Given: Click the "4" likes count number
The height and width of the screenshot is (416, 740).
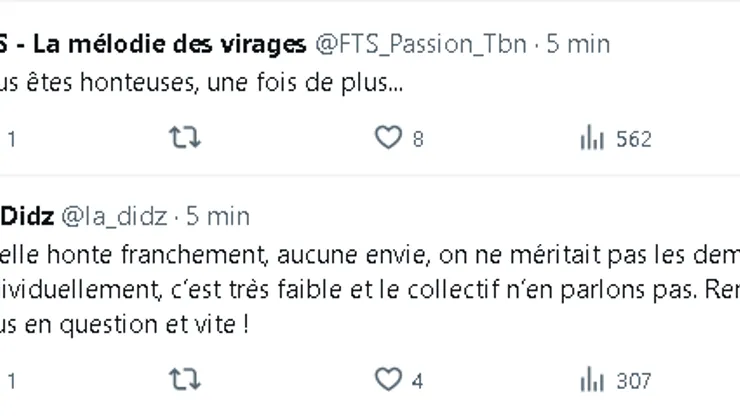Looking at the screenshot, I should click(x=418, y=381).
